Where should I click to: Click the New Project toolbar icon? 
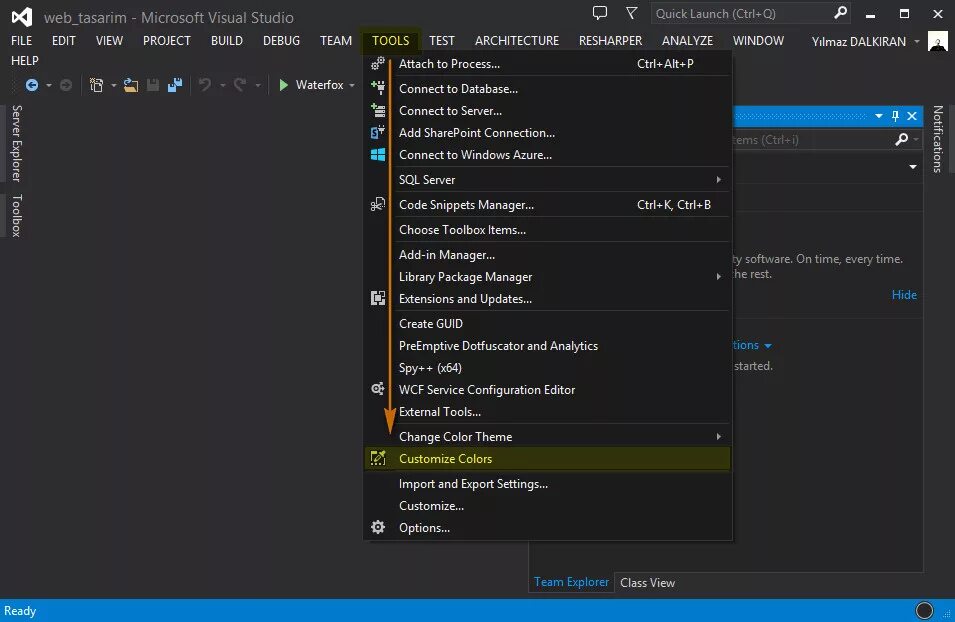[x=96, y=85]
